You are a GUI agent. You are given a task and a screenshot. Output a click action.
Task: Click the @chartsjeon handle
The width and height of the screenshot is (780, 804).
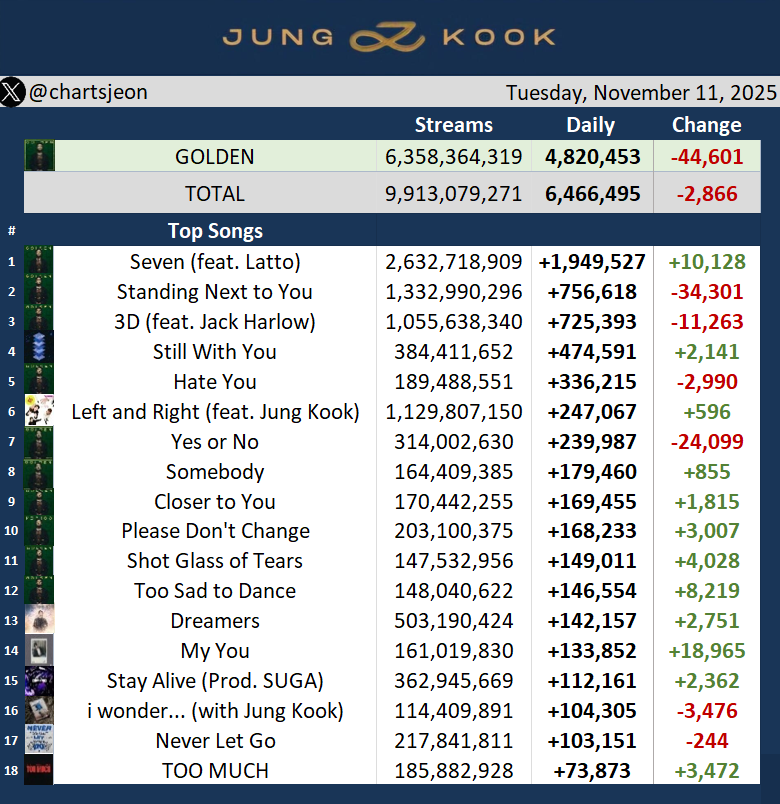coord(88,92)
